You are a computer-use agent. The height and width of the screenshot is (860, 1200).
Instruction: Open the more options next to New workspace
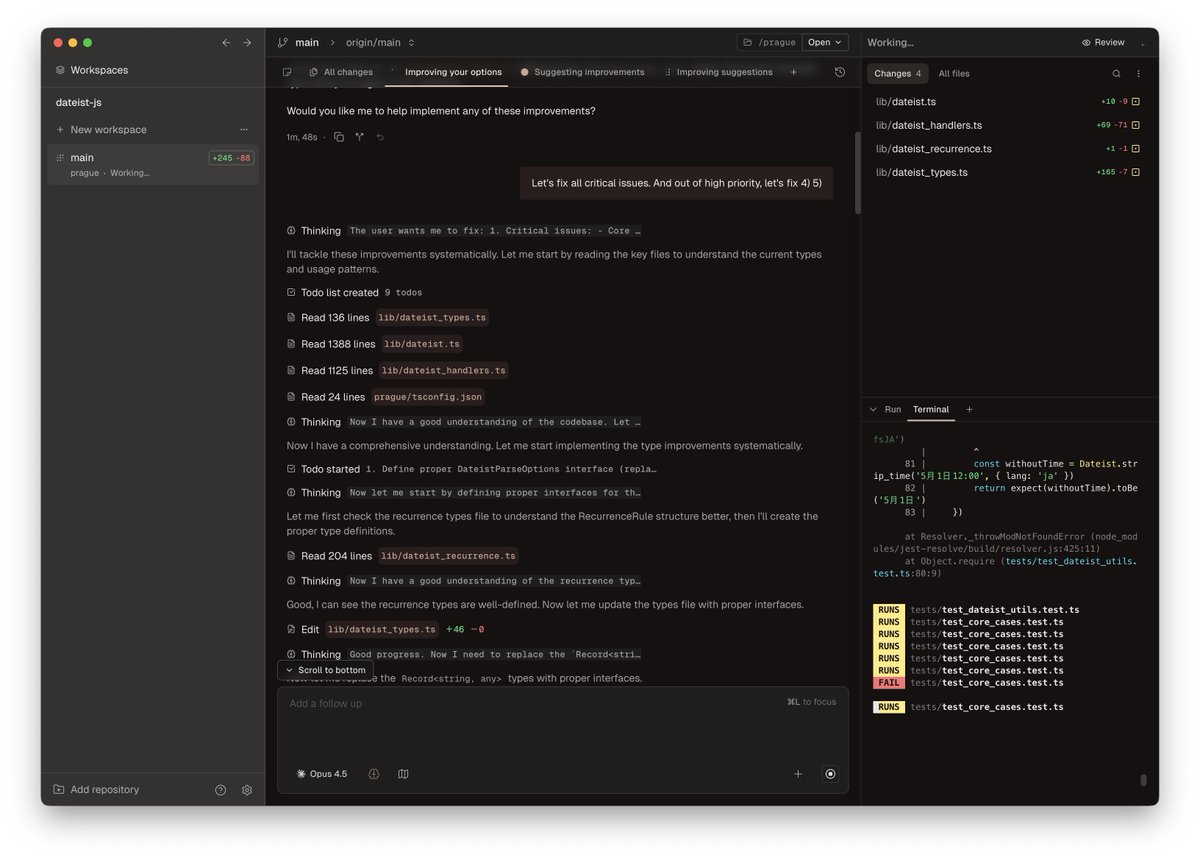point(244,129)
